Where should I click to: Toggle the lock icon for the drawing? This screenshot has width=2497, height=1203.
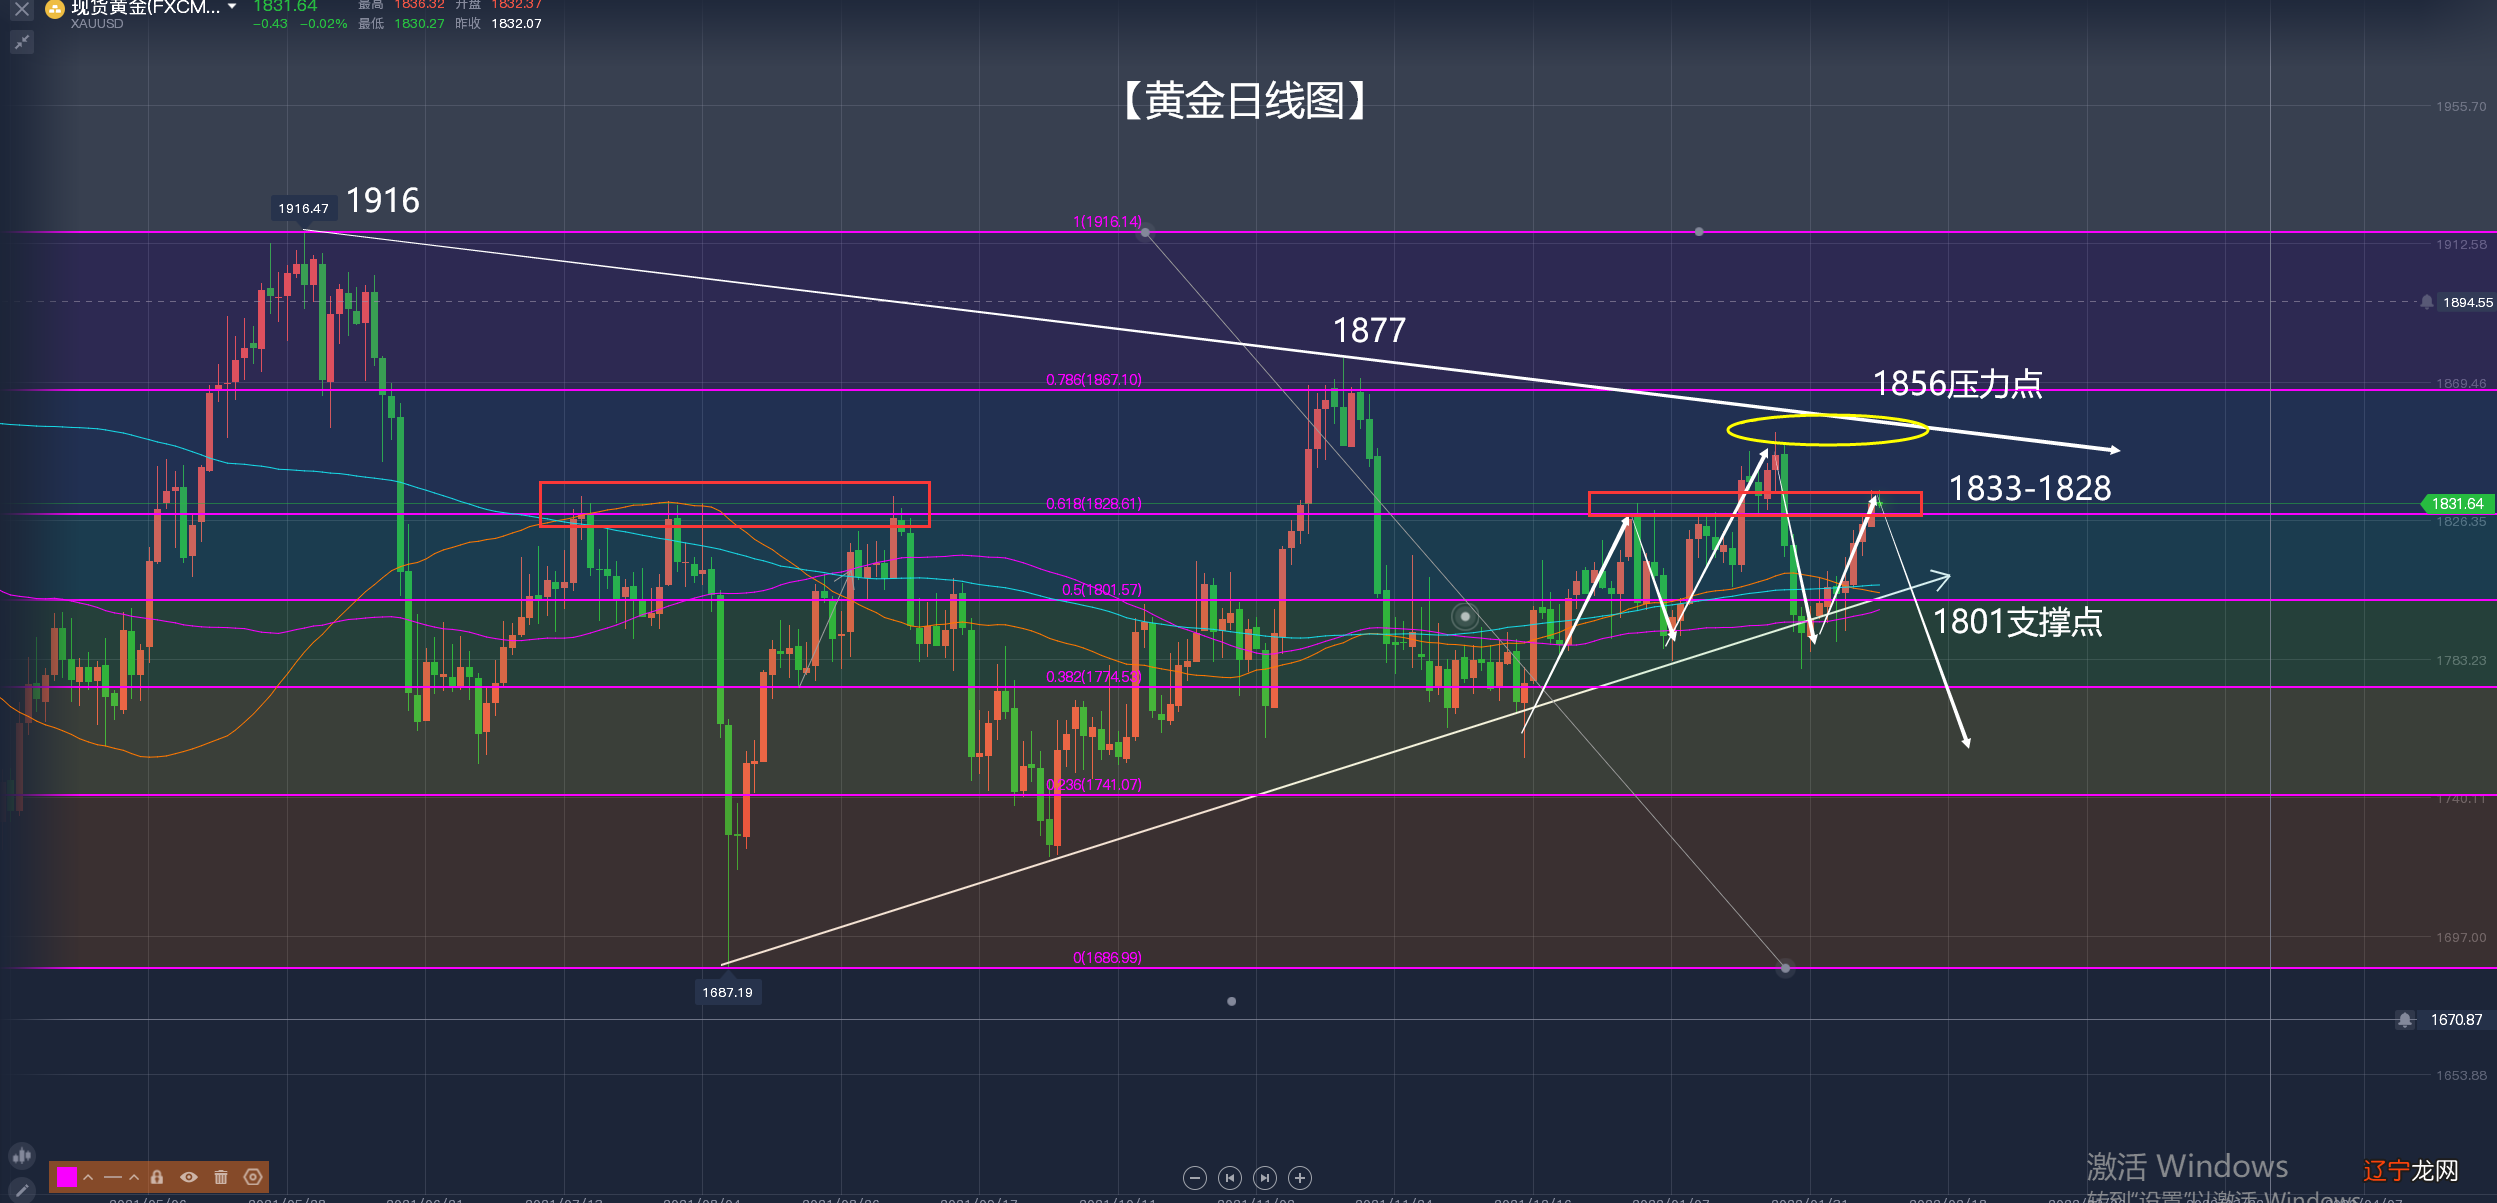coord(157,1177)
